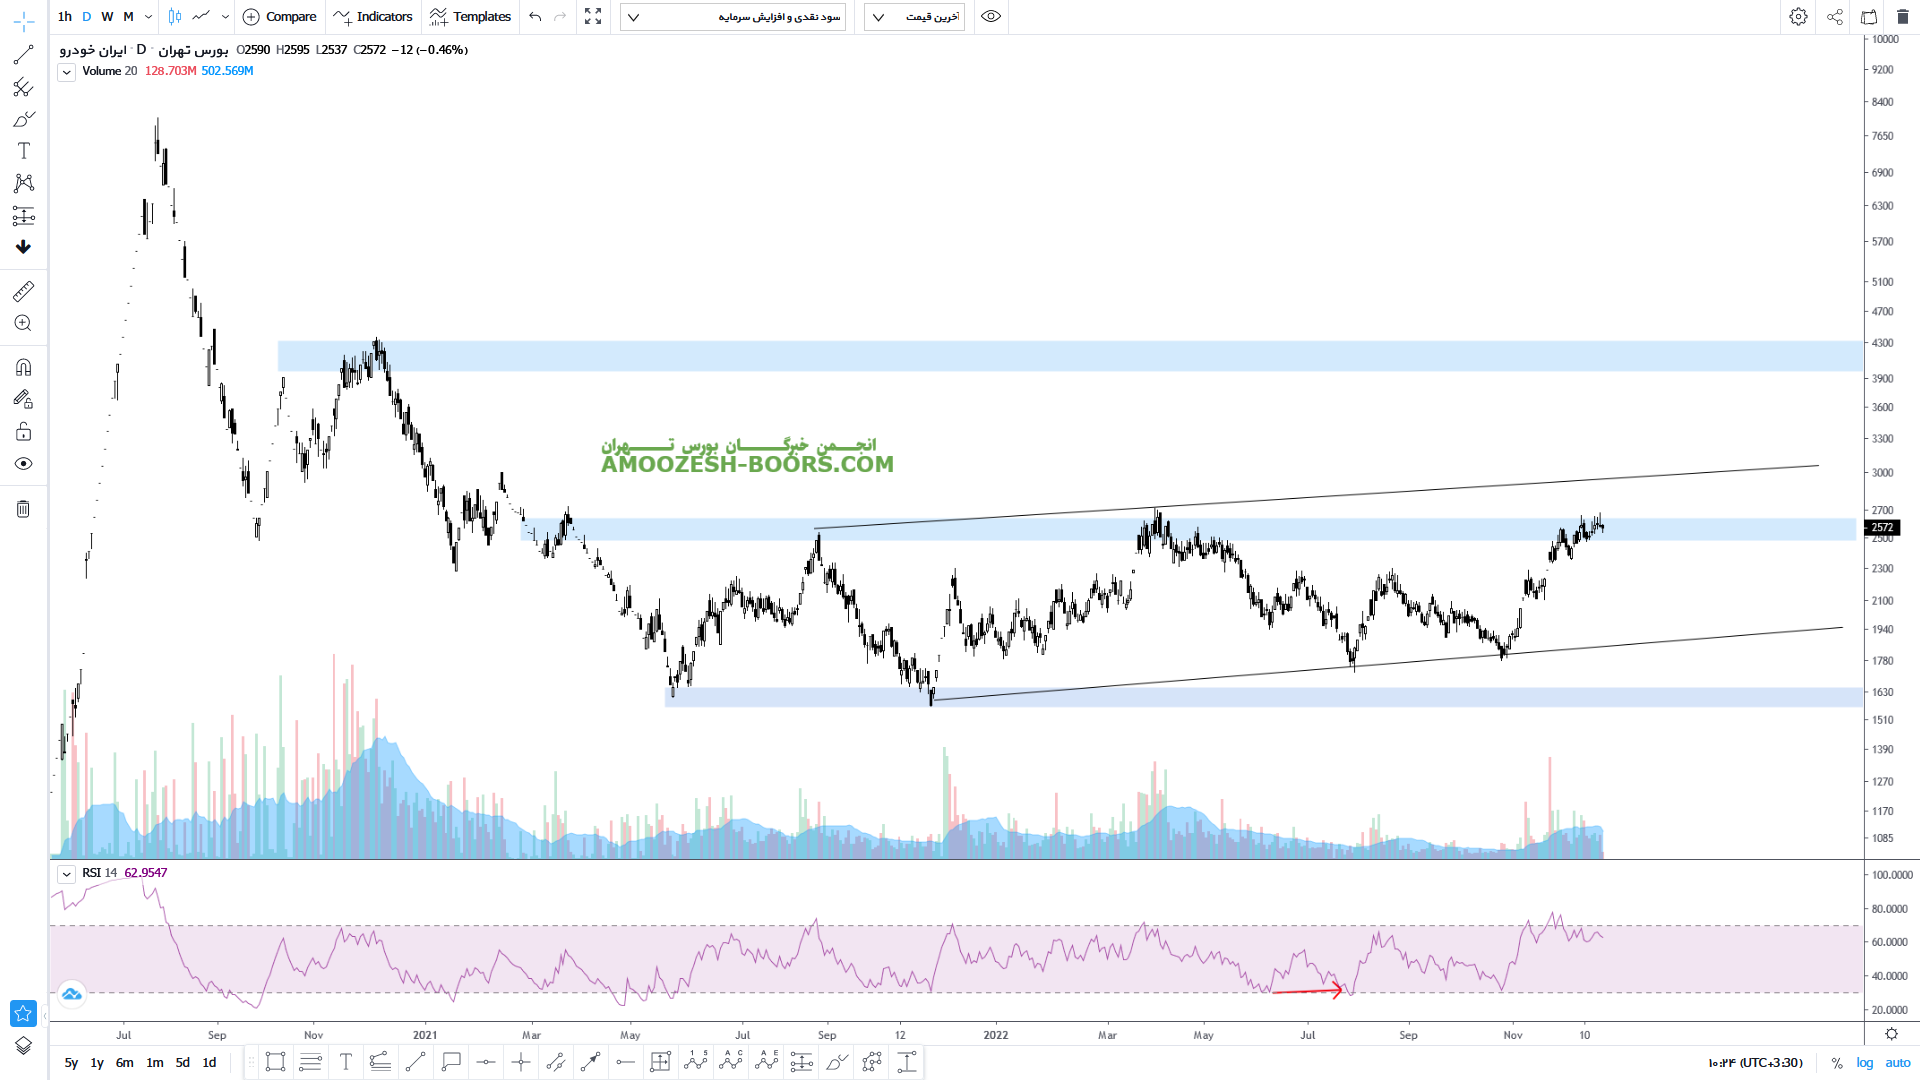Click the undo arrow
This screenshot has width=1920, height=1080.
(535, 17)
